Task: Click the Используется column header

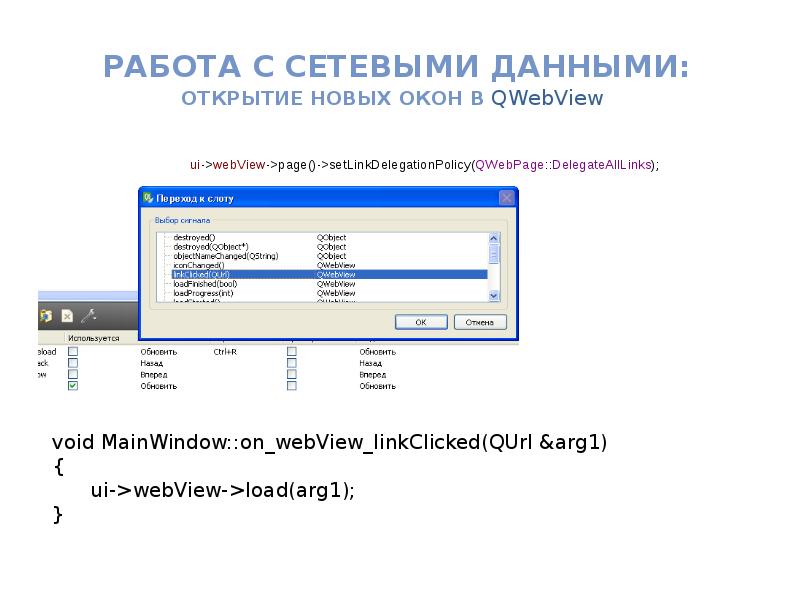Action: point(94,338)
